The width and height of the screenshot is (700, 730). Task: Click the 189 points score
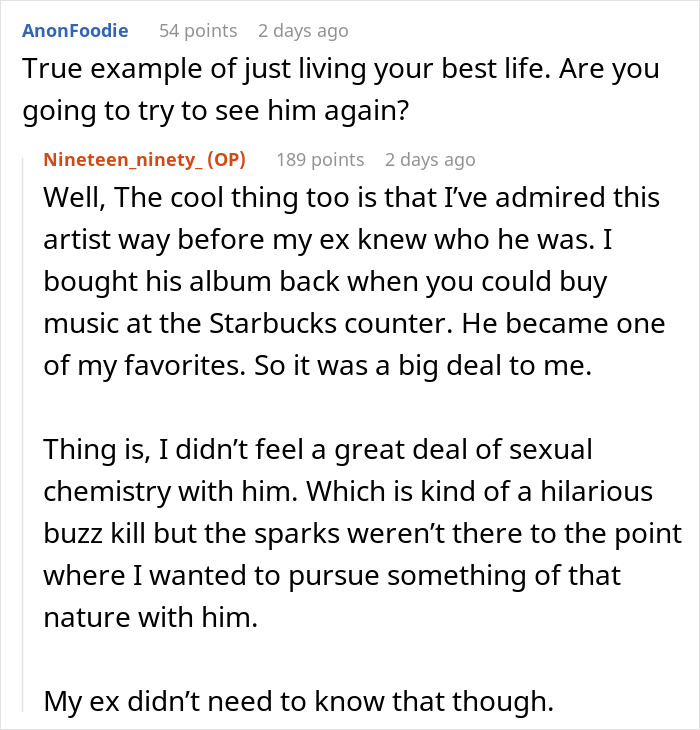coord(320,160)
